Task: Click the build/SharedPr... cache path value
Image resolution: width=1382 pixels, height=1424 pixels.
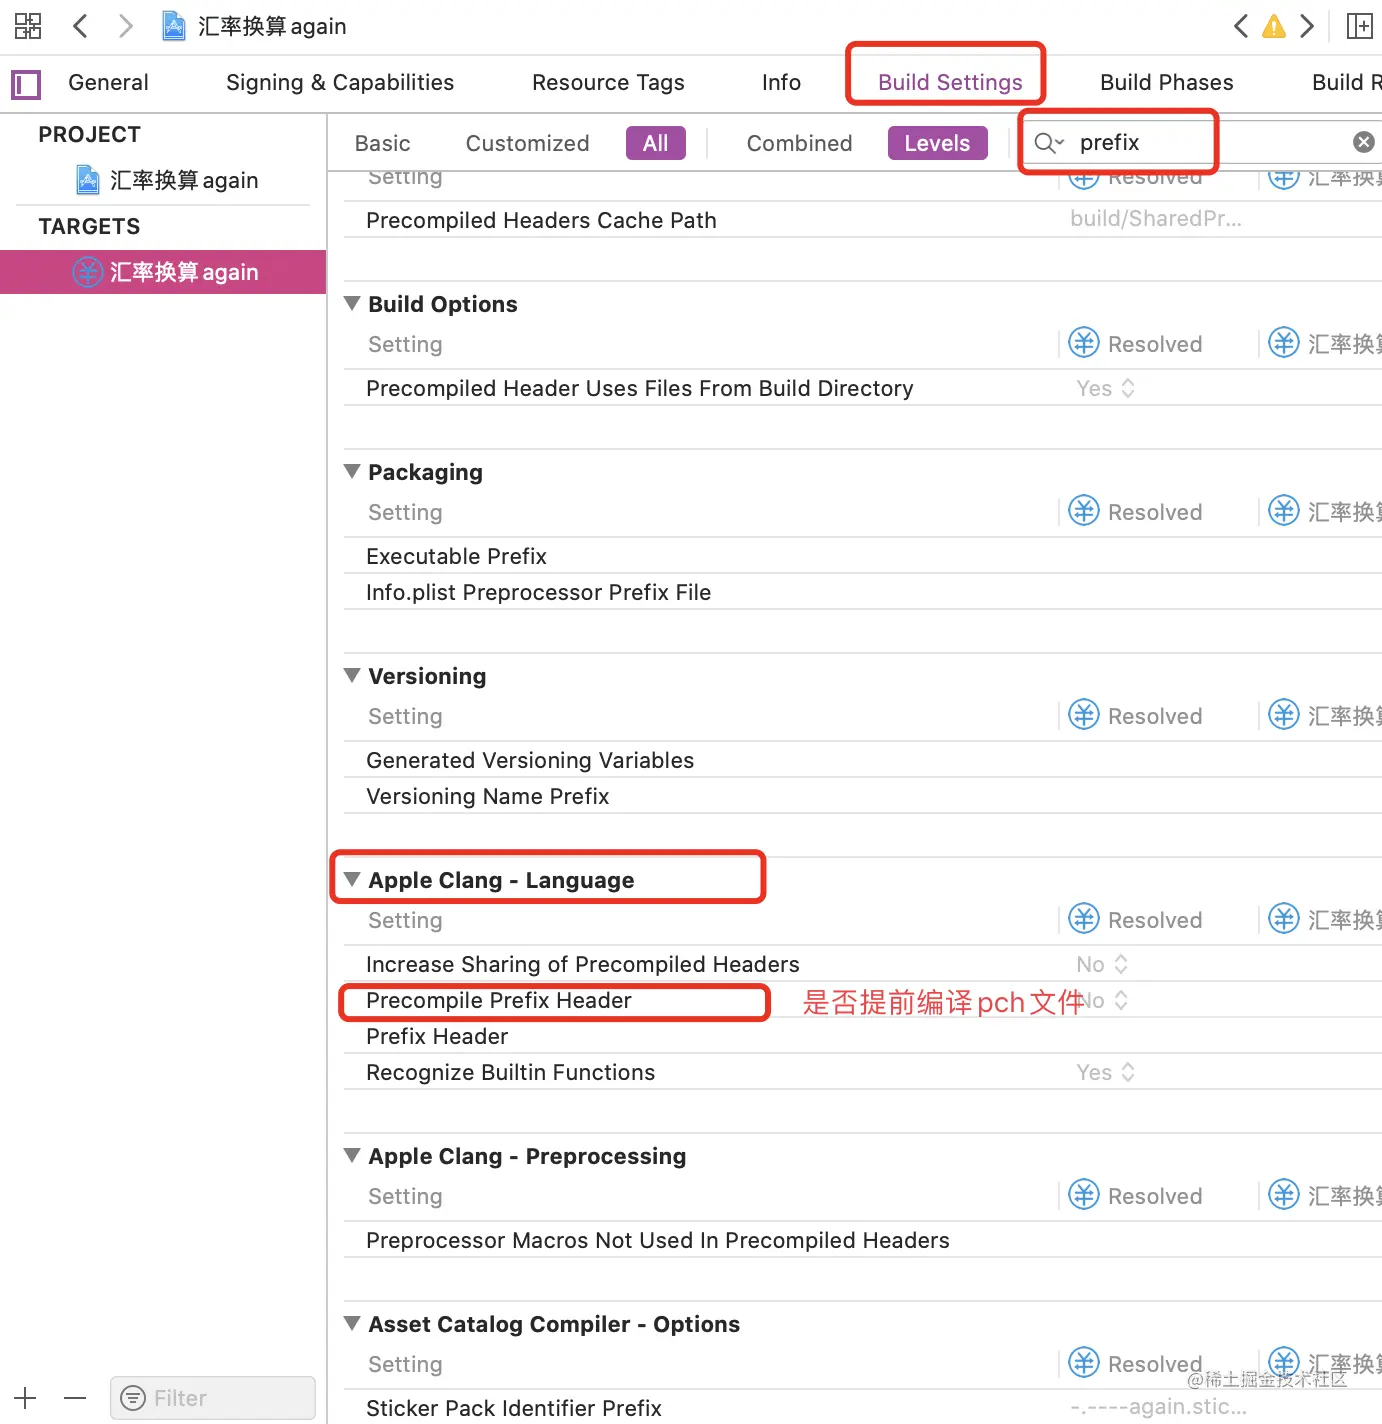Action: pos(1156,219)
